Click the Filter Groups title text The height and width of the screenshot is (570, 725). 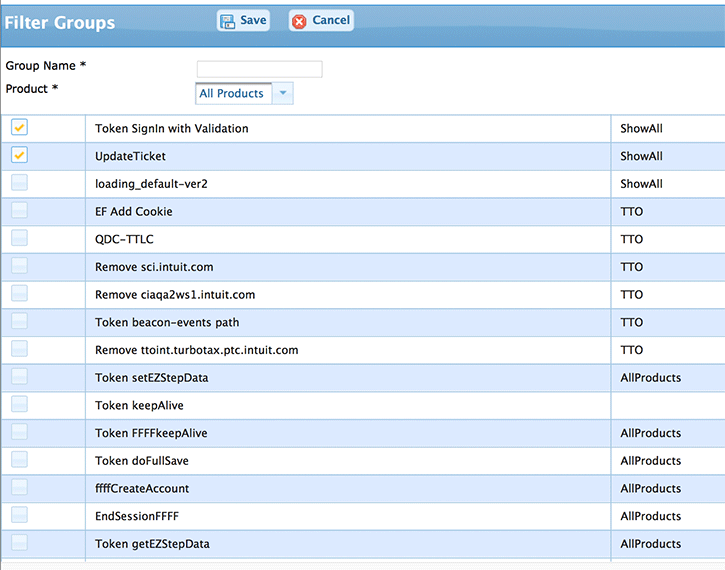click(60, 23)
